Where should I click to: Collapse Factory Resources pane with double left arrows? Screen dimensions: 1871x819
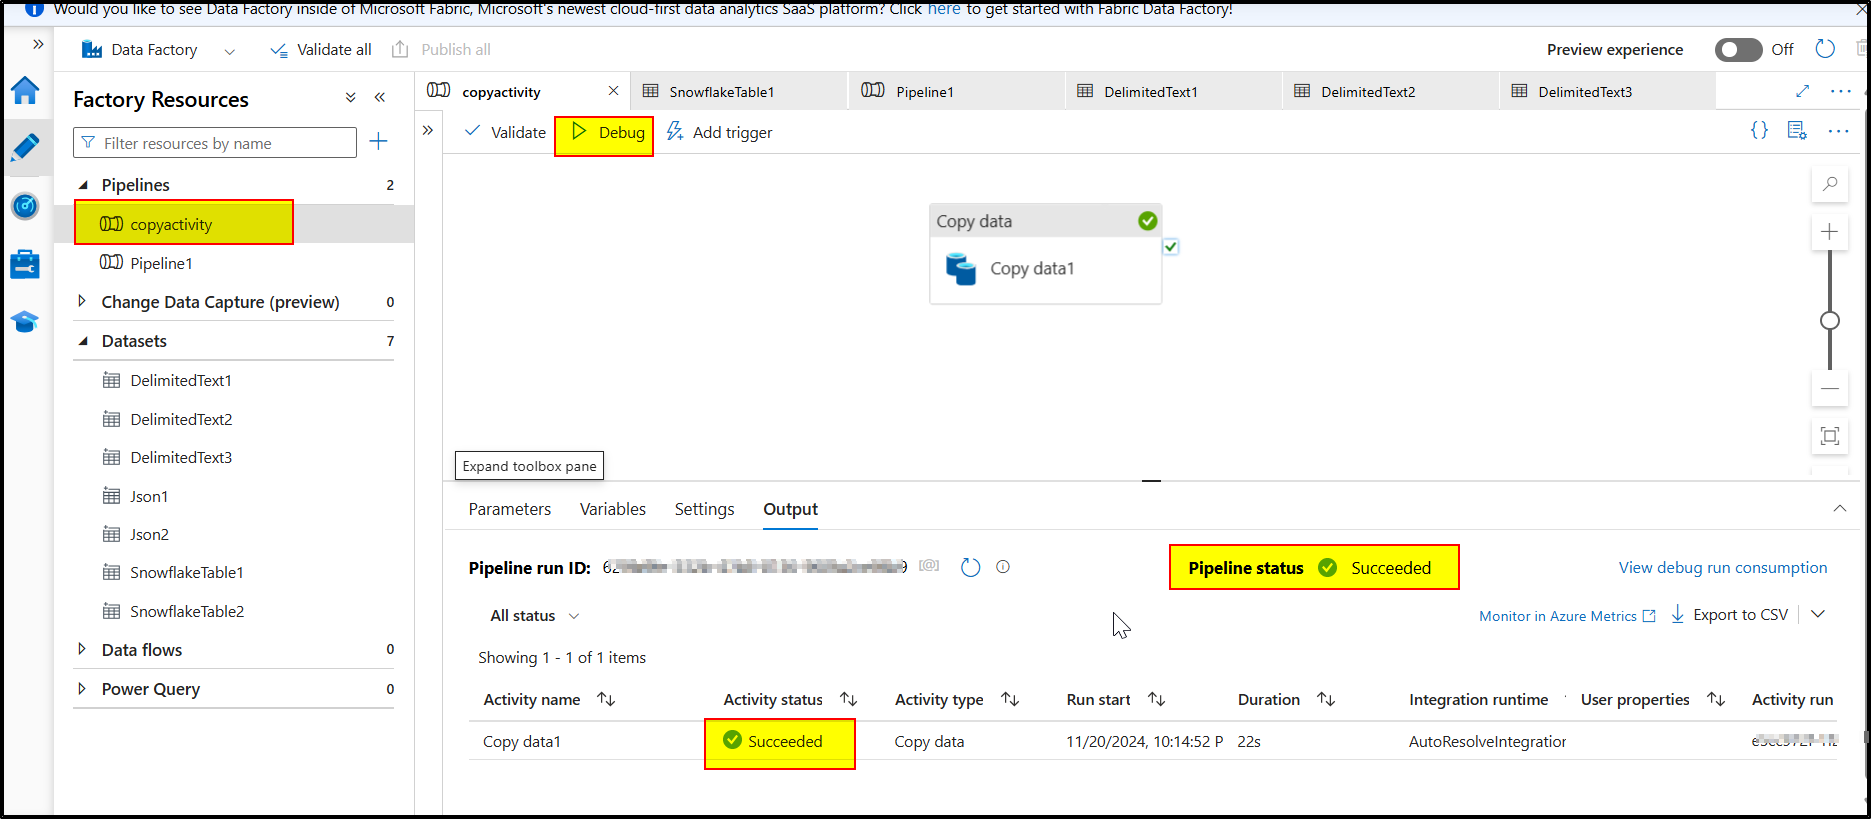coord(380,98)
